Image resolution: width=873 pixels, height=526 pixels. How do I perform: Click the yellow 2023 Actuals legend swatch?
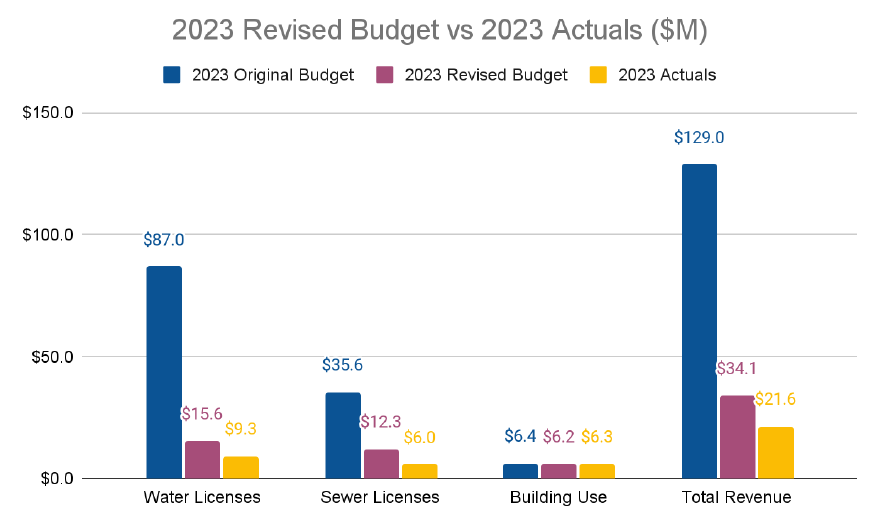599,75
